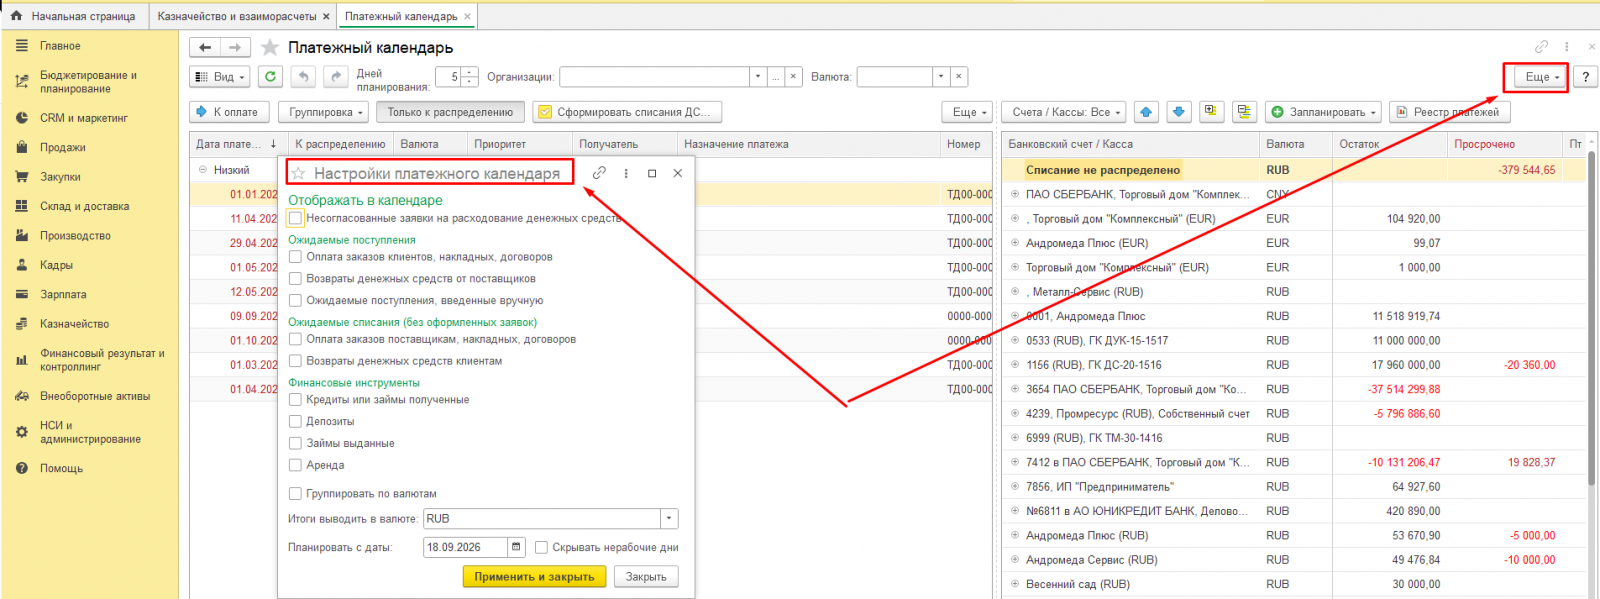Click the redo arrow in the calendar toolbar
Viewport: 1600px width, 599px height.
(x=336, y=77)
